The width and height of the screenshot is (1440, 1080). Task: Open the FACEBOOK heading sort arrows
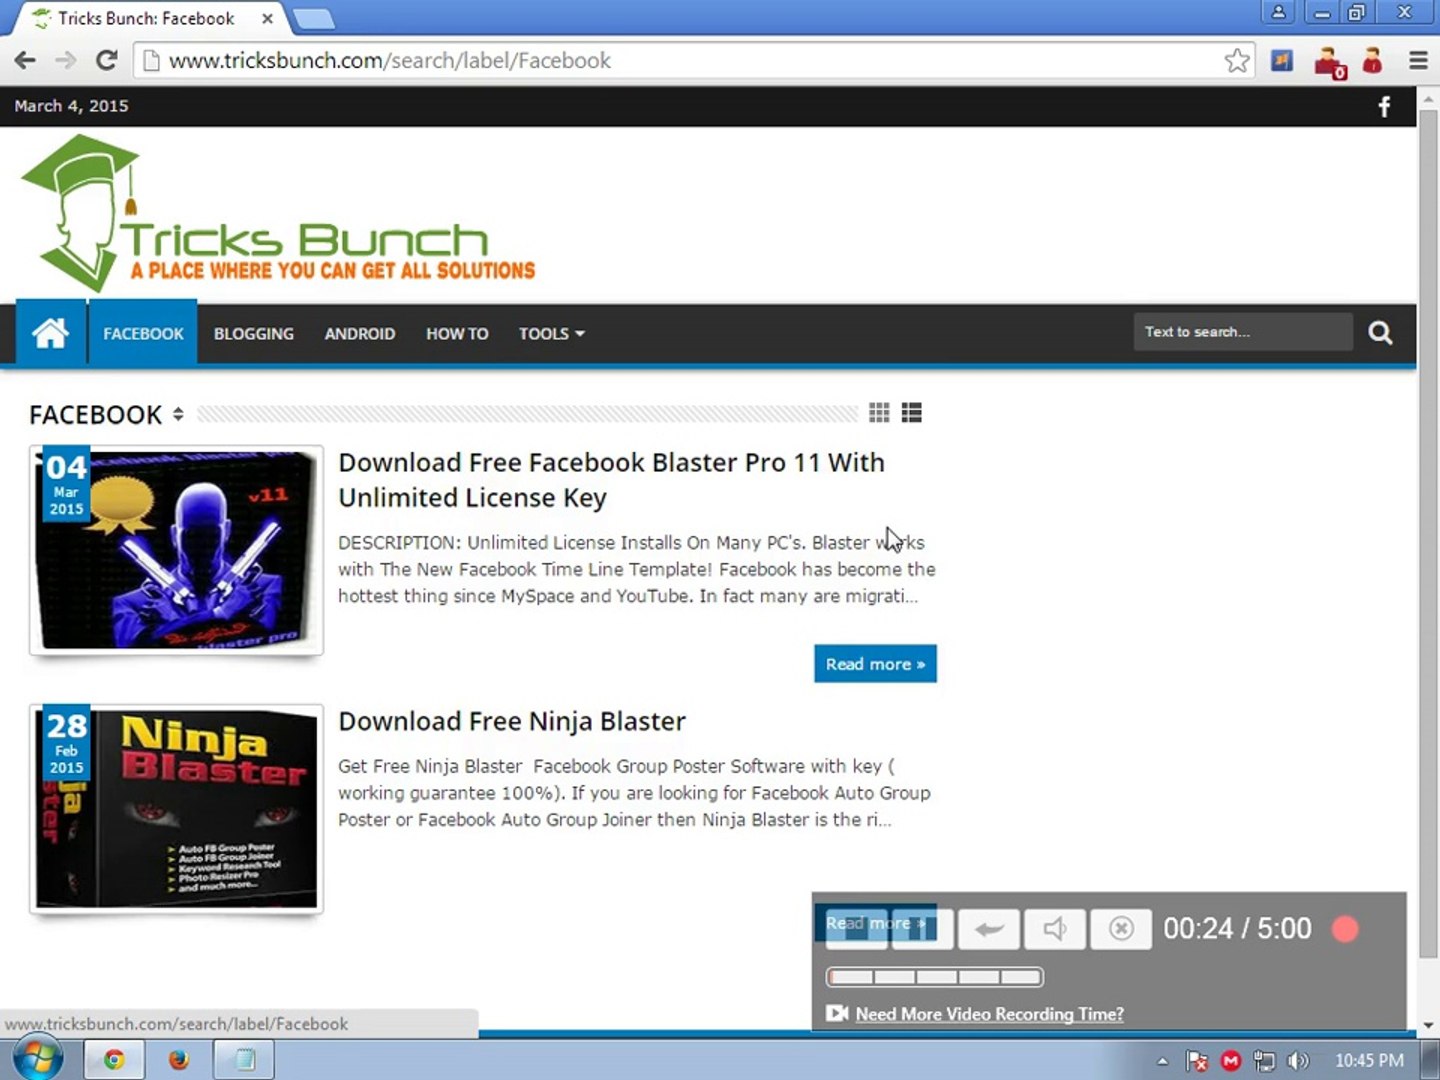(x=178, y=414)
